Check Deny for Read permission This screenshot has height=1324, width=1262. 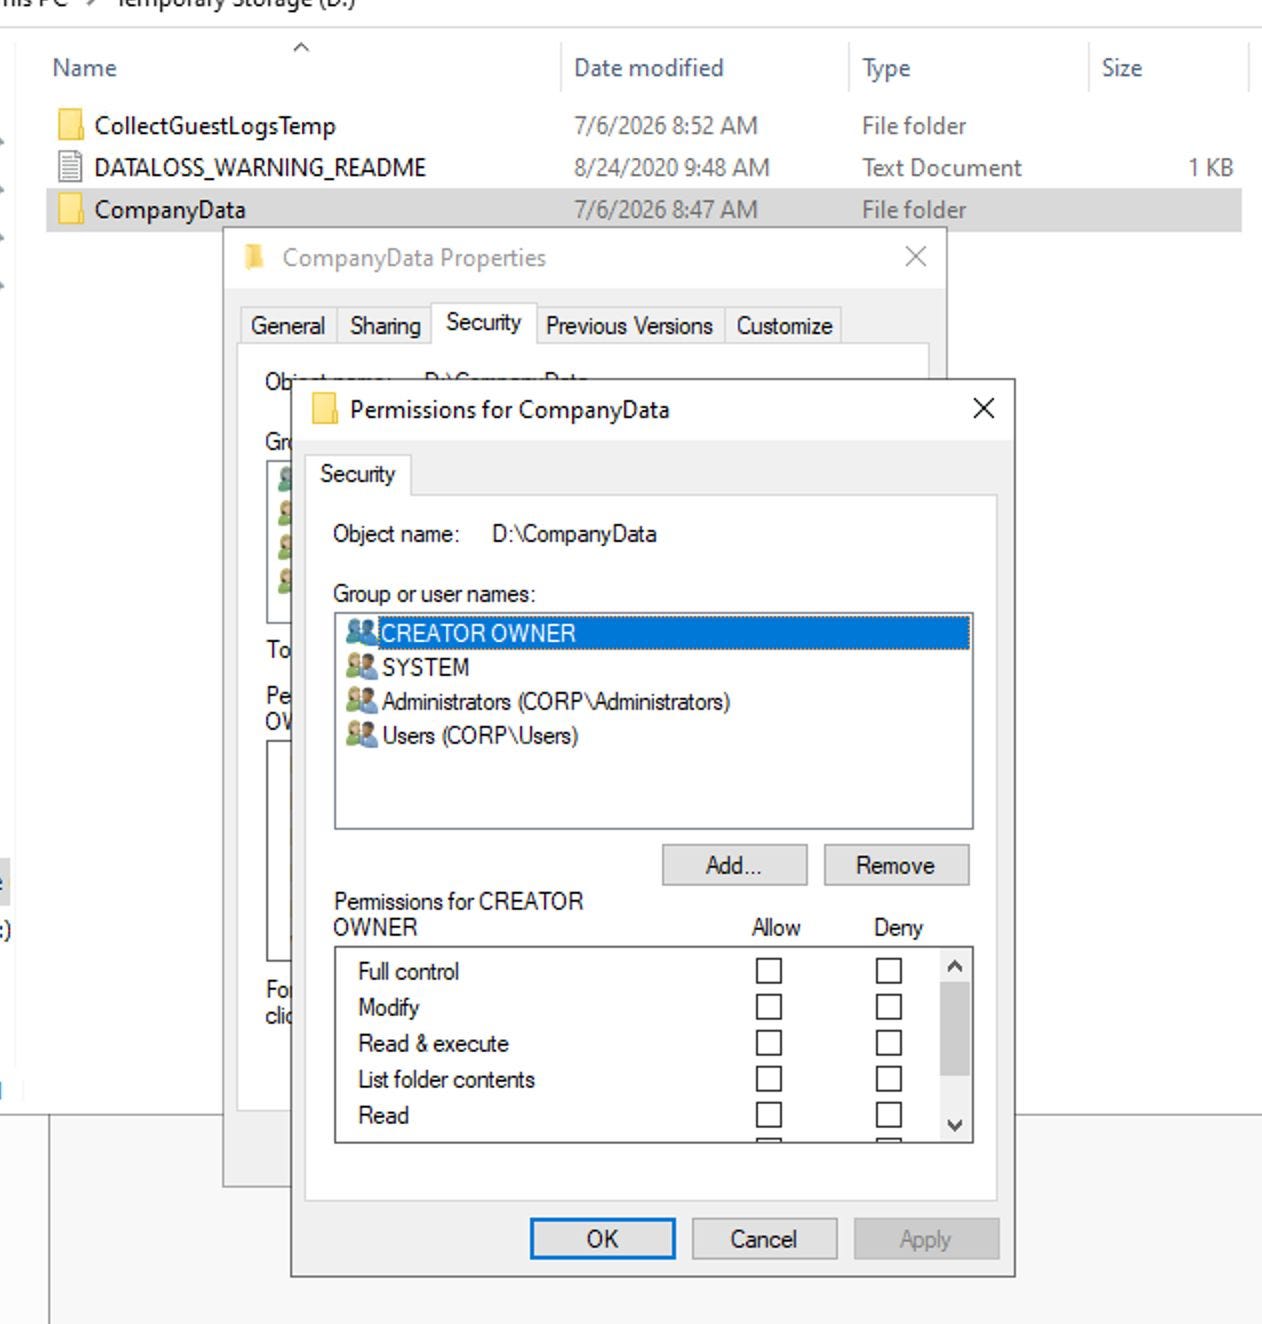[x=888, y=1114]
